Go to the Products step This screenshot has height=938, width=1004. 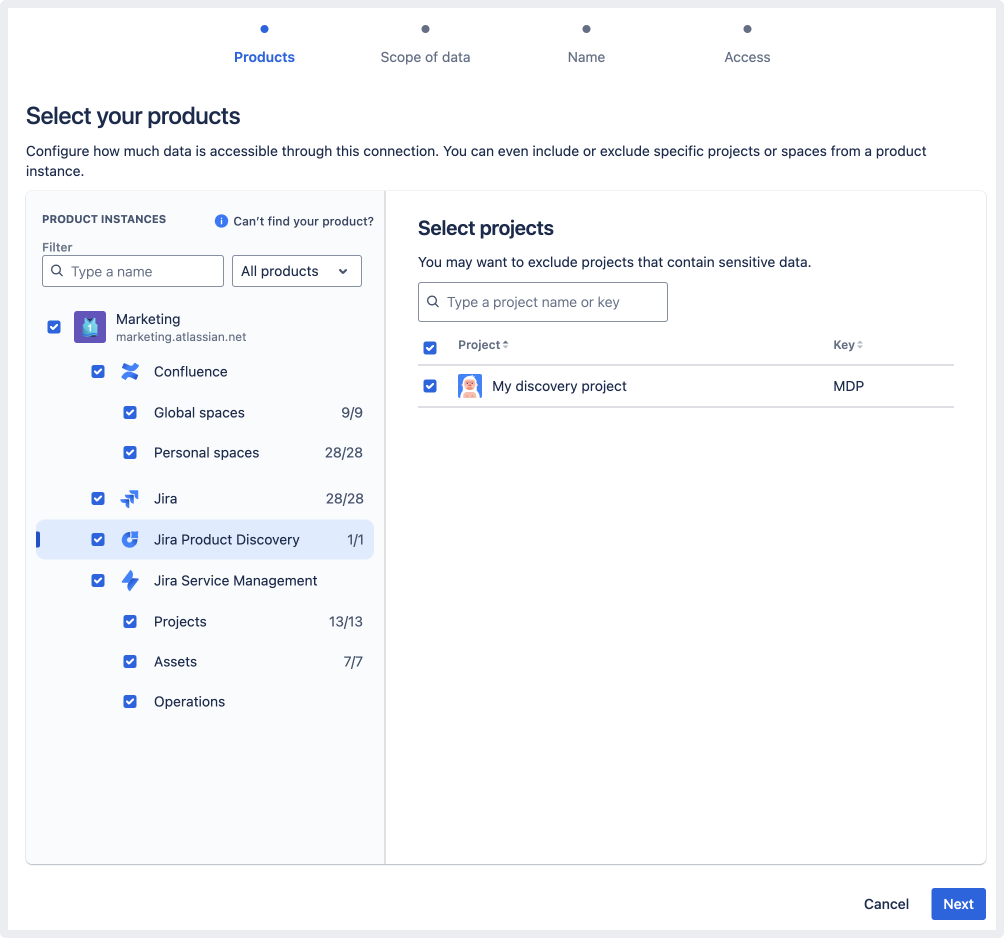(x=264, y=57)
